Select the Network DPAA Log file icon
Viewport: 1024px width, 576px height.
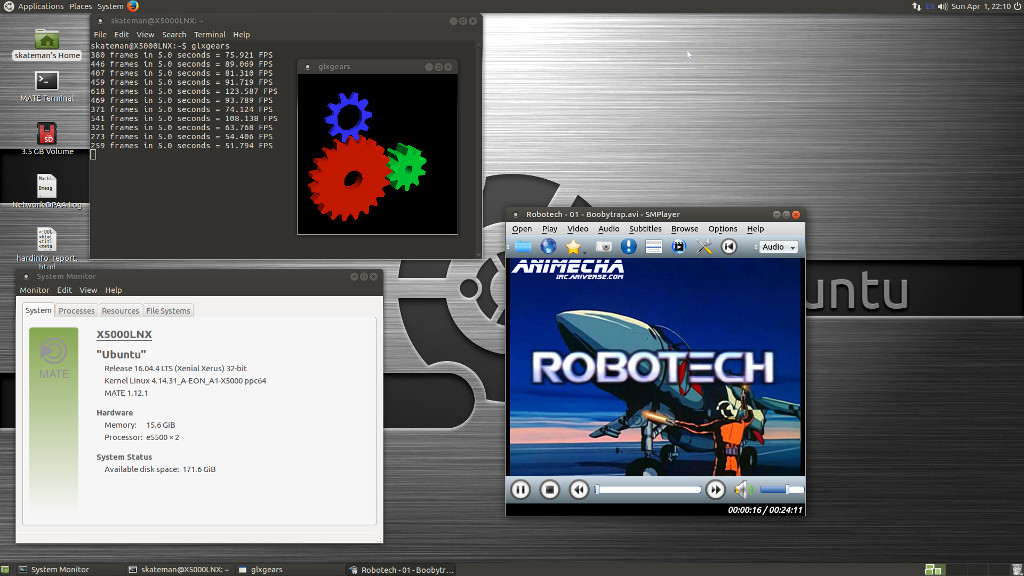tap(47, 191)
